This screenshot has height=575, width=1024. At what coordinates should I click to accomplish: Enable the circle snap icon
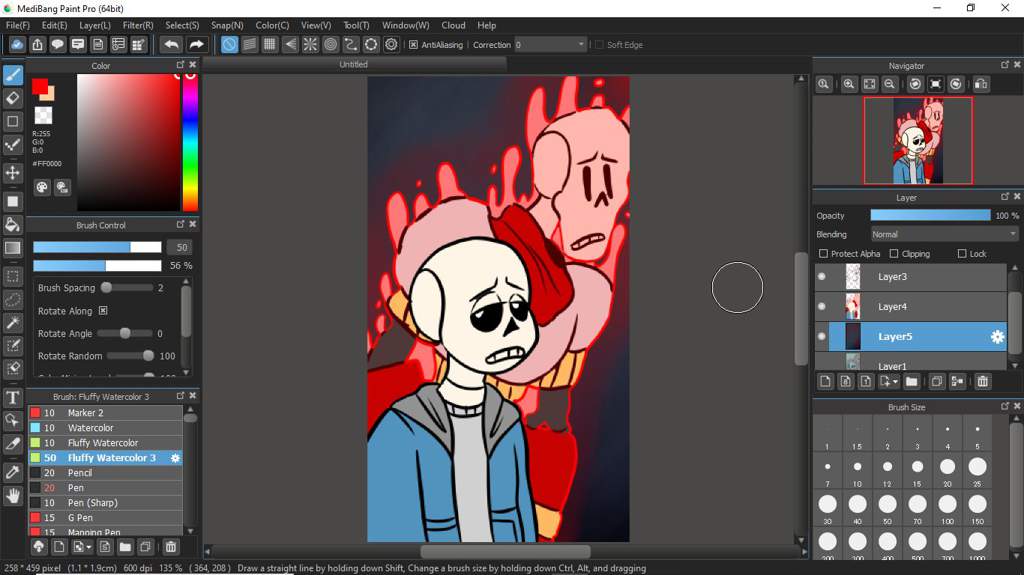pos(330,44)
